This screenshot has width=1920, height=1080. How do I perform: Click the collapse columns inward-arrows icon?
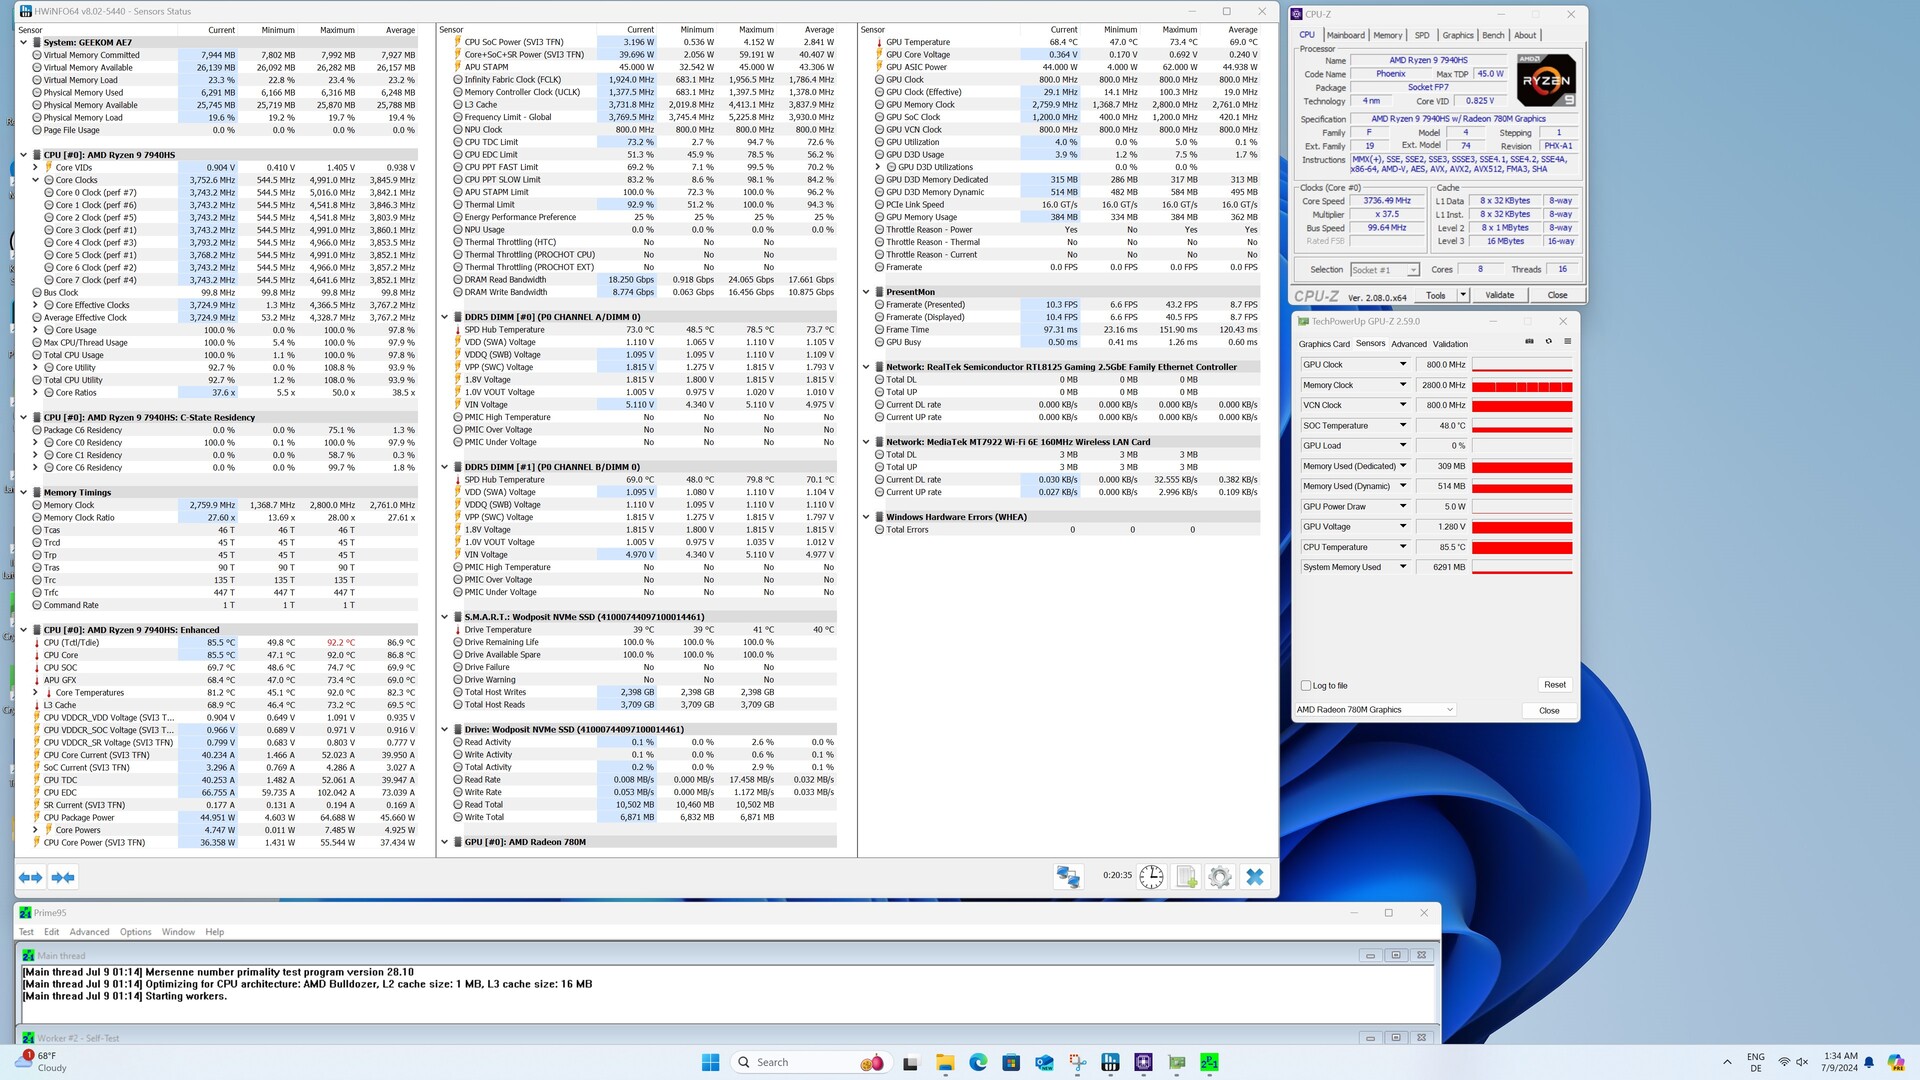[63, 877]
